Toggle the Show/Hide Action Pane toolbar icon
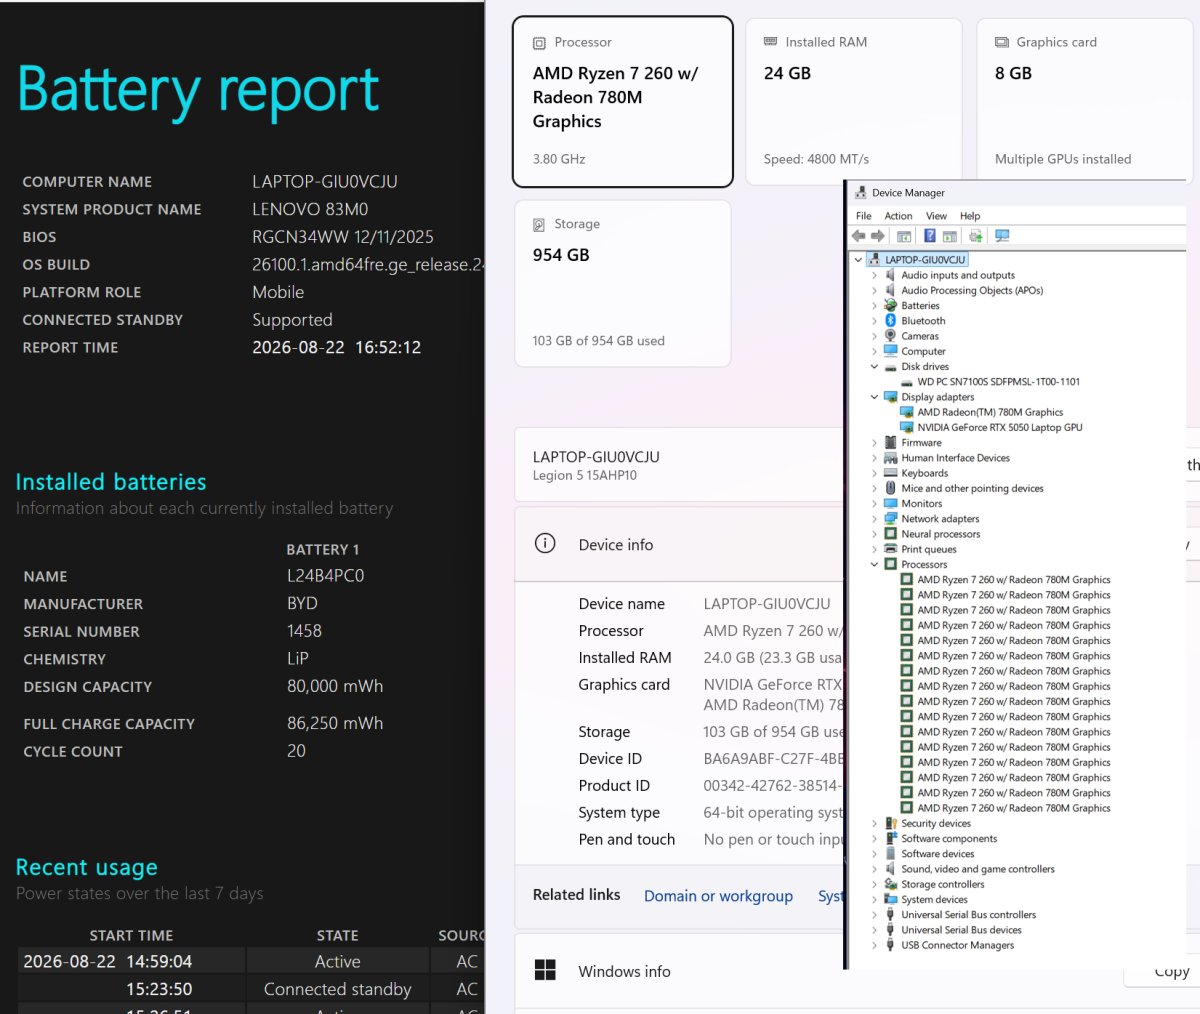This screenshot has height=1014, width=1200. (950, 236)
